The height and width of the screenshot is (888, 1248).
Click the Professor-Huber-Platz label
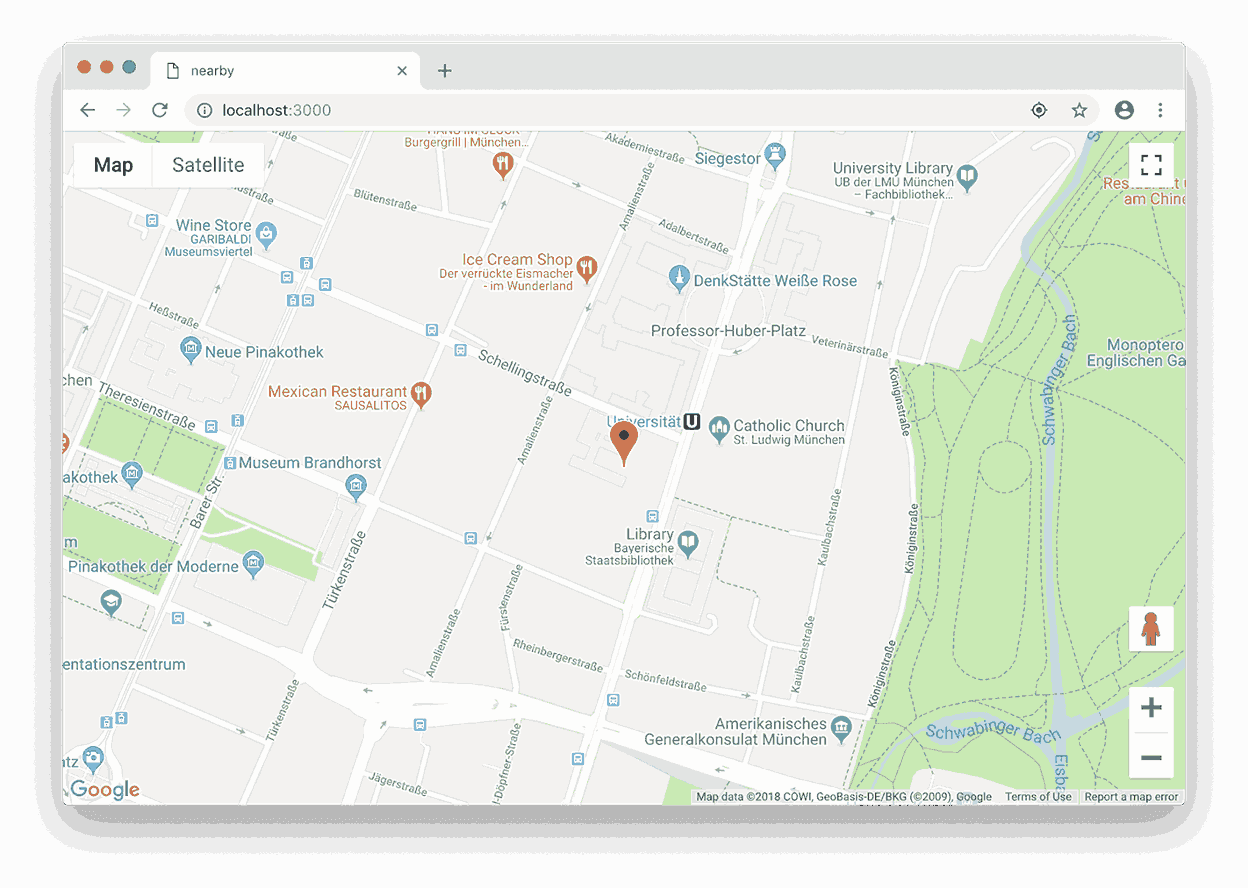pos(728,330)
